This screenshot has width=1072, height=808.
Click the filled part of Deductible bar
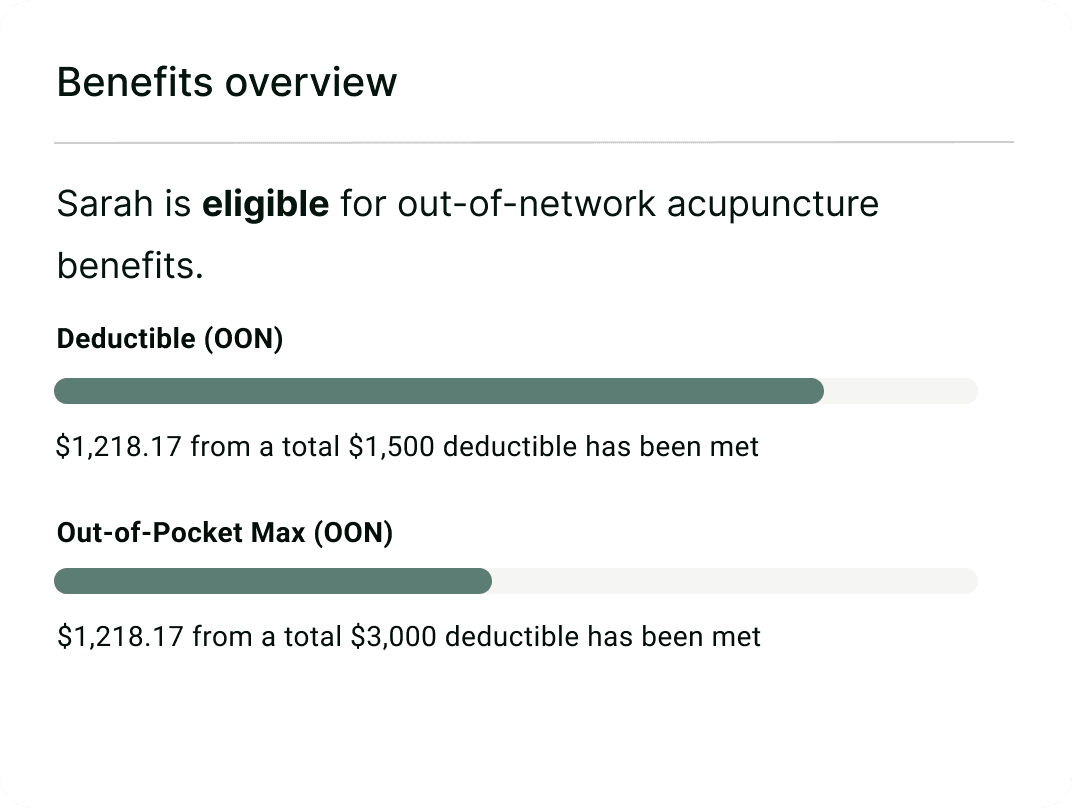(x=439, y=391)
